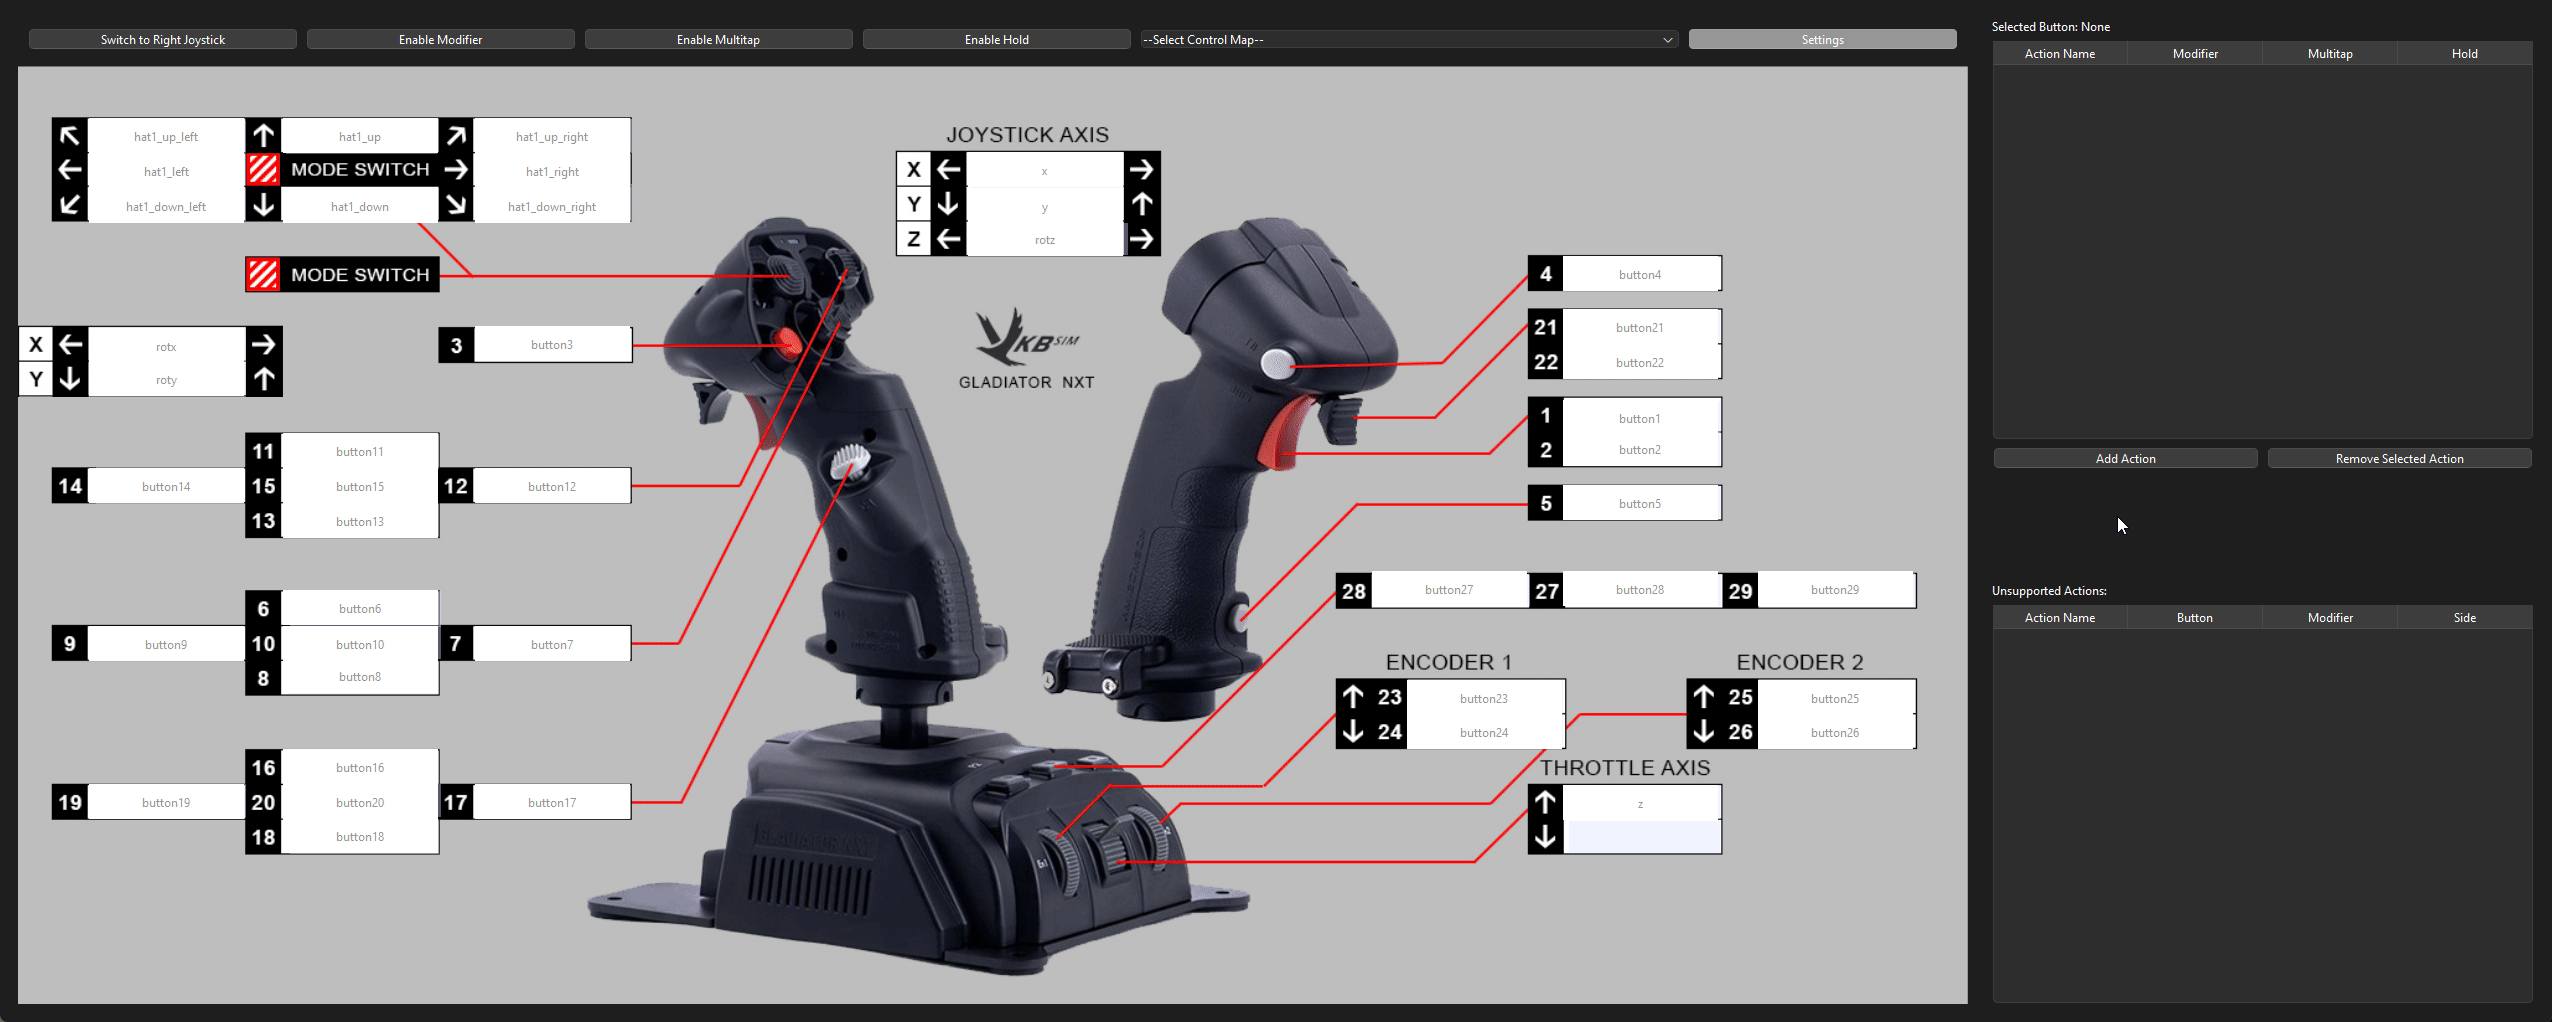
Task: Click the striped MODE SWITCH icon in hat grid
Action: pos(263,170)
